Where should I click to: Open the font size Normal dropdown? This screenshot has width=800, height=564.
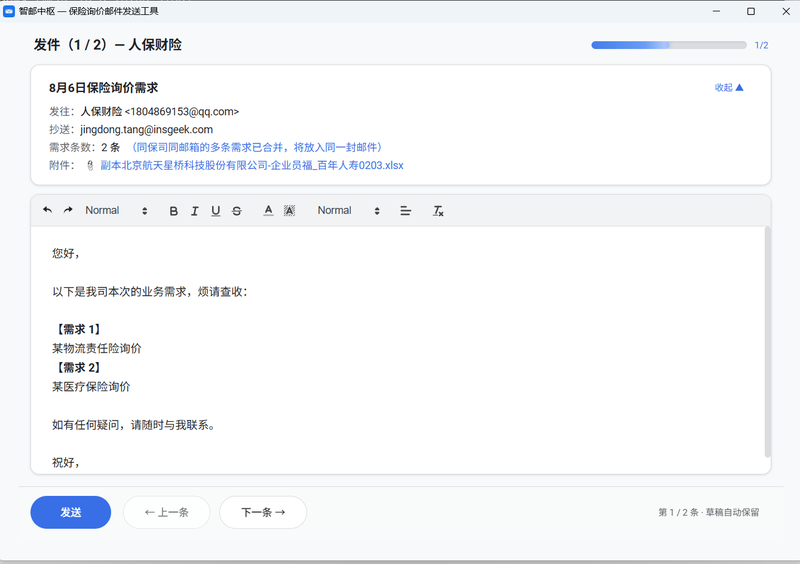pyautogui.click(x=349, y=211)
